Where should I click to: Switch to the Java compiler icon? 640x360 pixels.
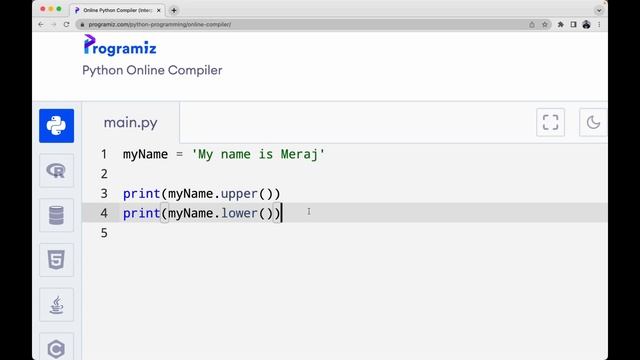click(x=56, y=305)
